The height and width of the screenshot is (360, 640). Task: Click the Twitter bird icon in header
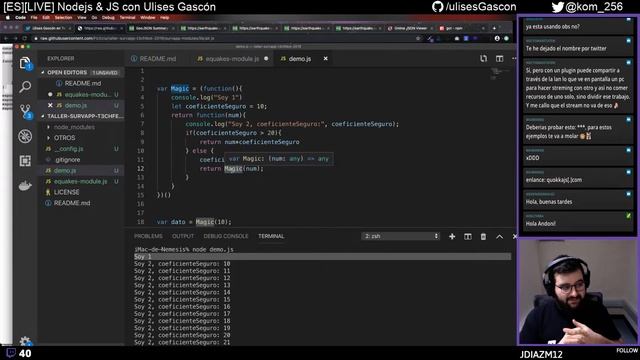click(558, 7)
